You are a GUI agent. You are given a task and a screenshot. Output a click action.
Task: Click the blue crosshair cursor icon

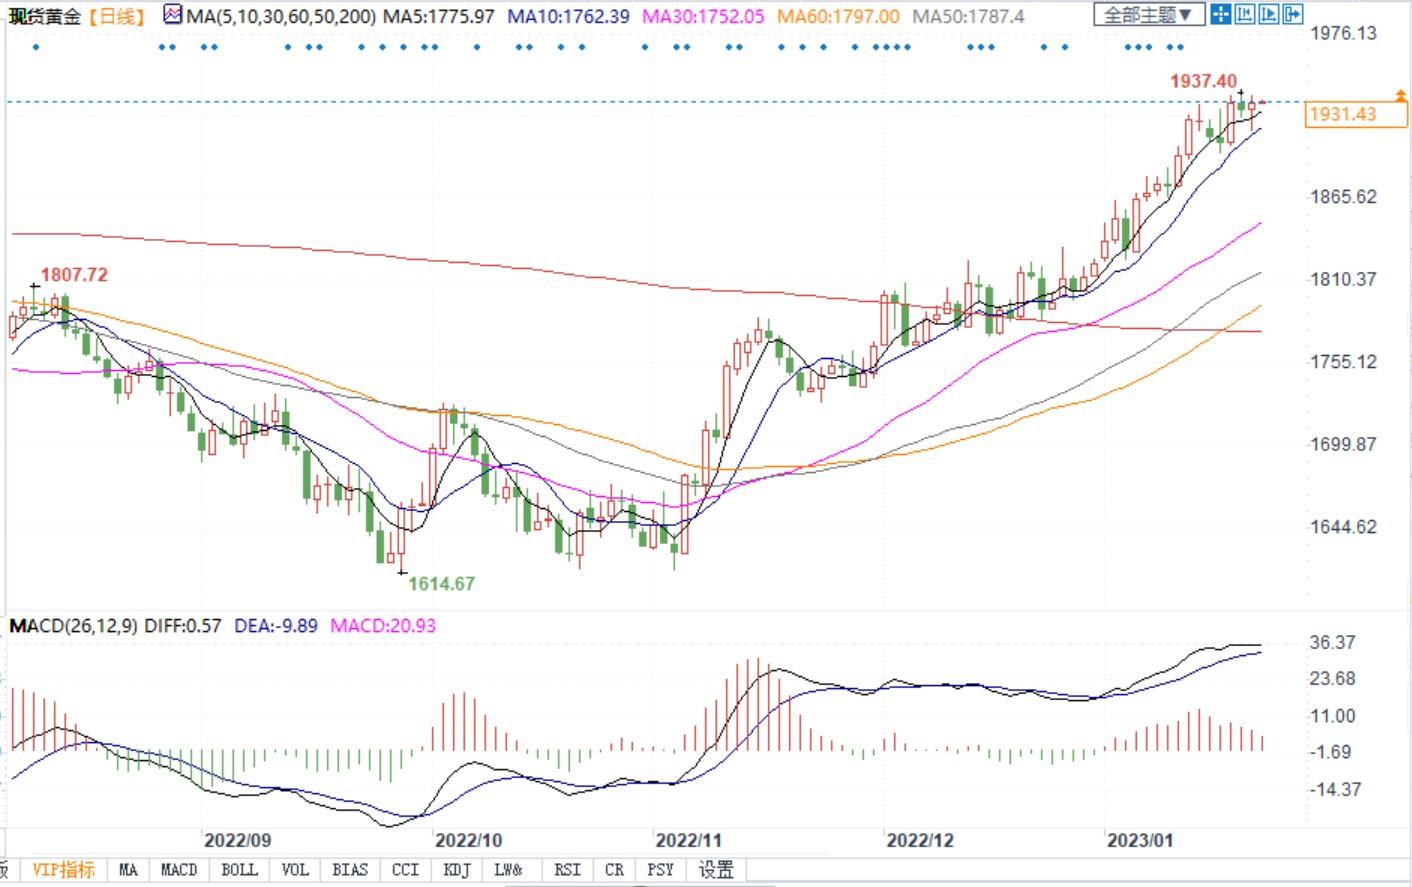coord(1221,14)
